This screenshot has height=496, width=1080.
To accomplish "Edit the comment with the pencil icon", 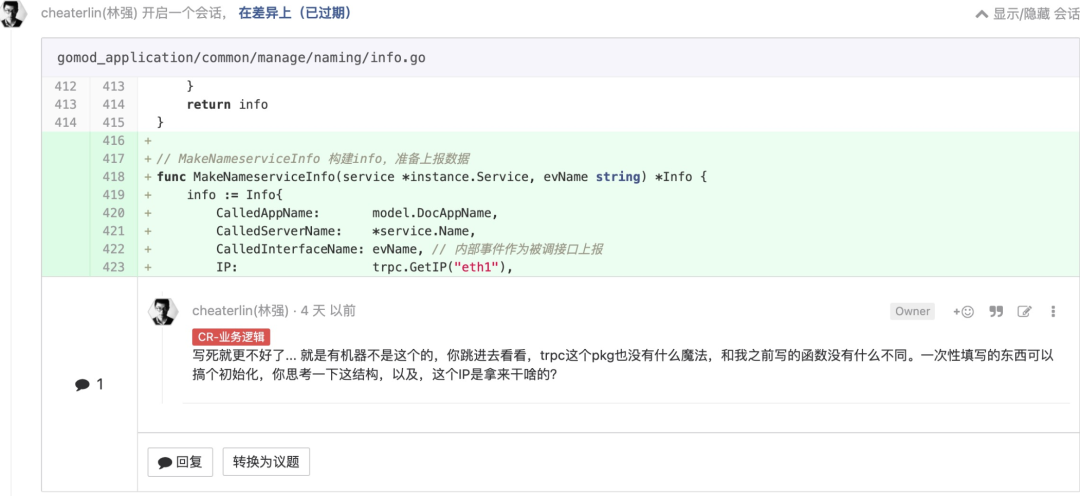I will [x=1024, y=311].
